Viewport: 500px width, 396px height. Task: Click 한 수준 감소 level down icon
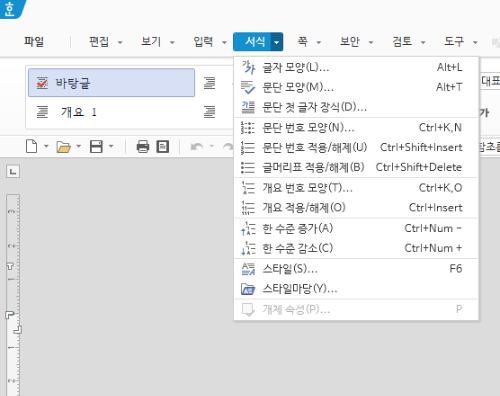click(248, 249)
